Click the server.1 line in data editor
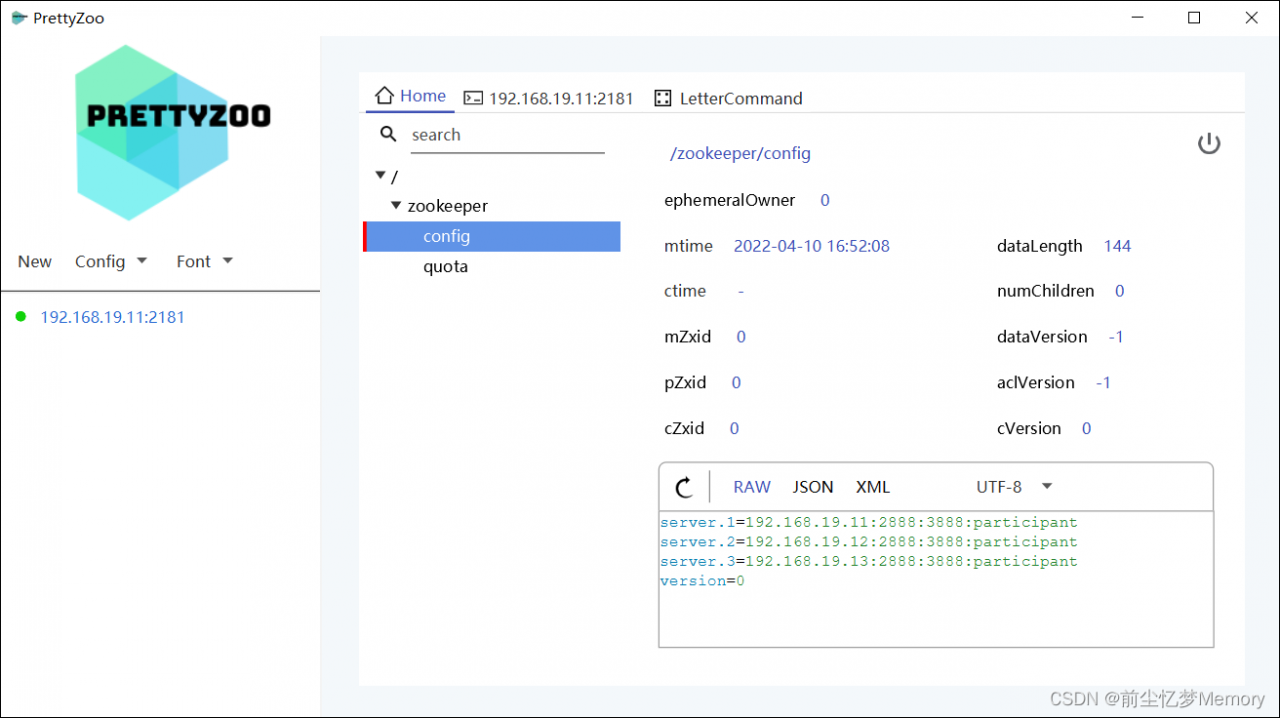This screenshot has width=1280, height=718. (869, 522)
